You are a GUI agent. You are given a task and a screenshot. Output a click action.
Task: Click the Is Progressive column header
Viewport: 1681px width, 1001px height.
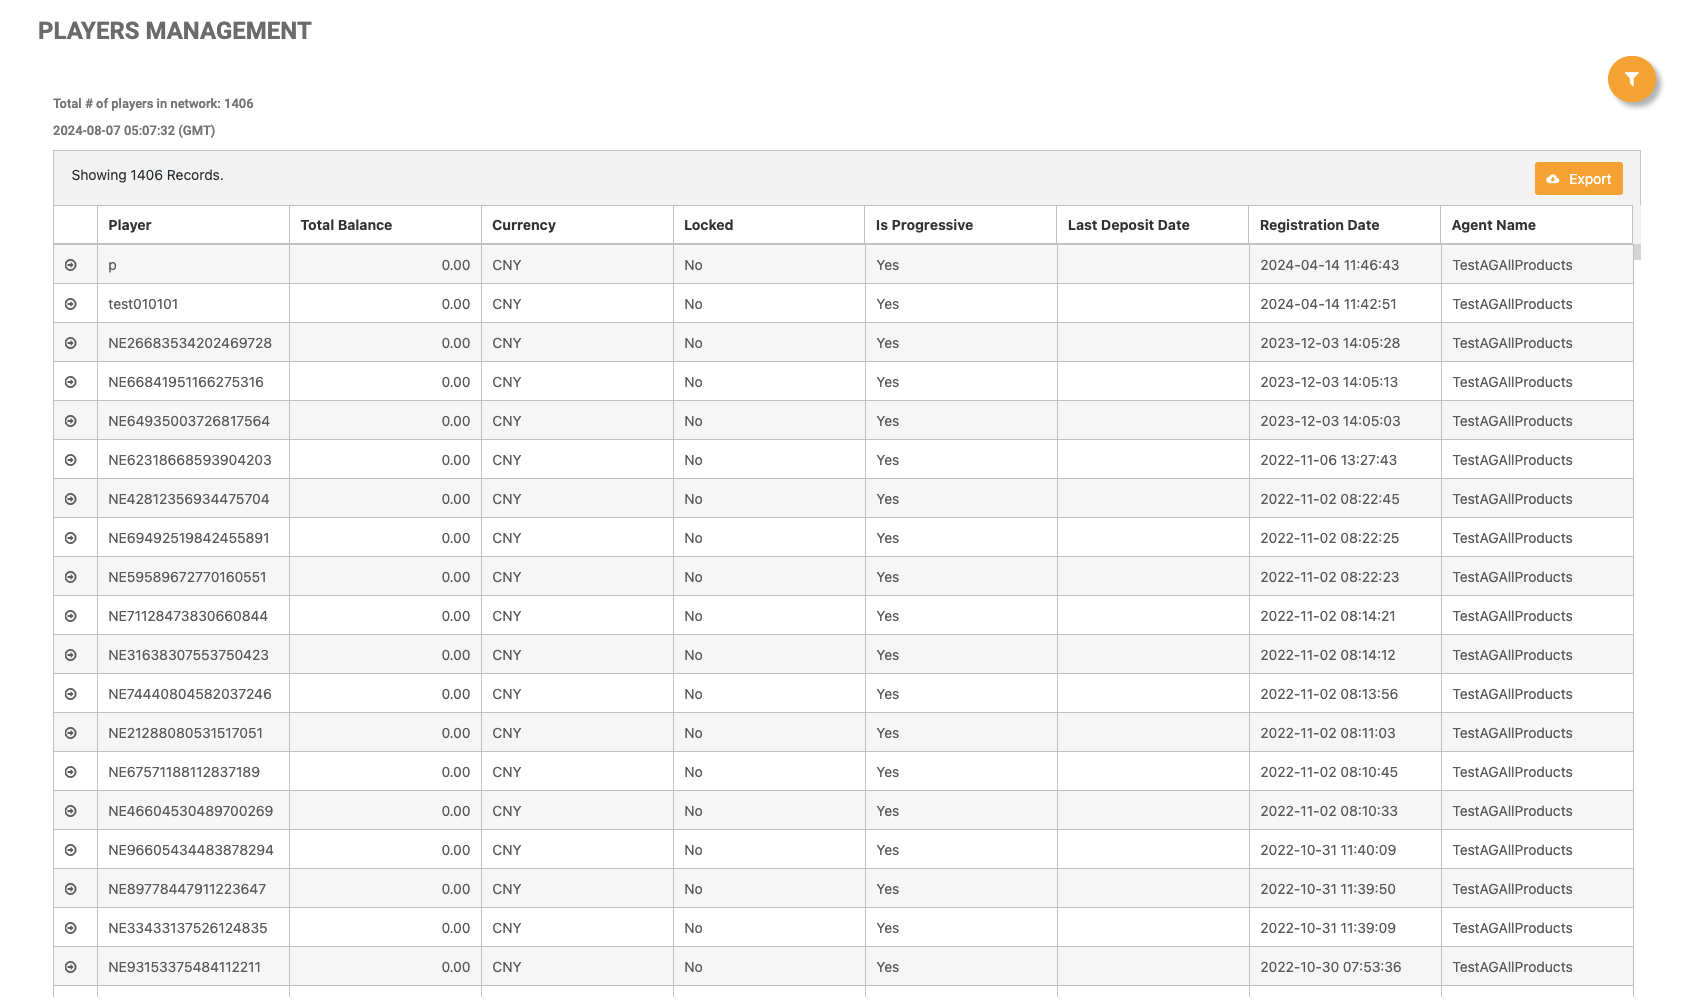coord(924,225)
